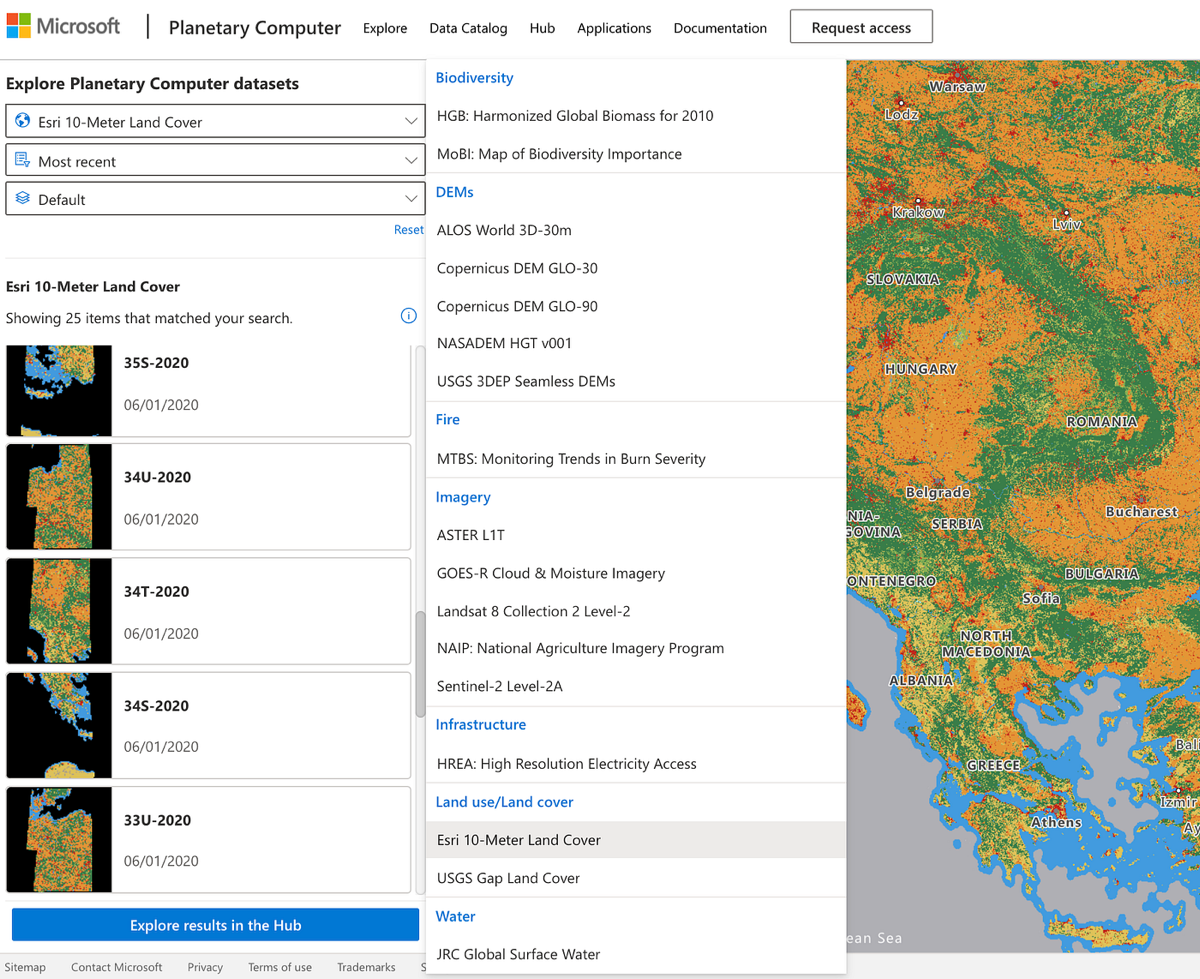This screenshot has height=979, width=1200.
Task: Choose Copernicus DEM GLO-30 dataset
Action: click(636, 267)
